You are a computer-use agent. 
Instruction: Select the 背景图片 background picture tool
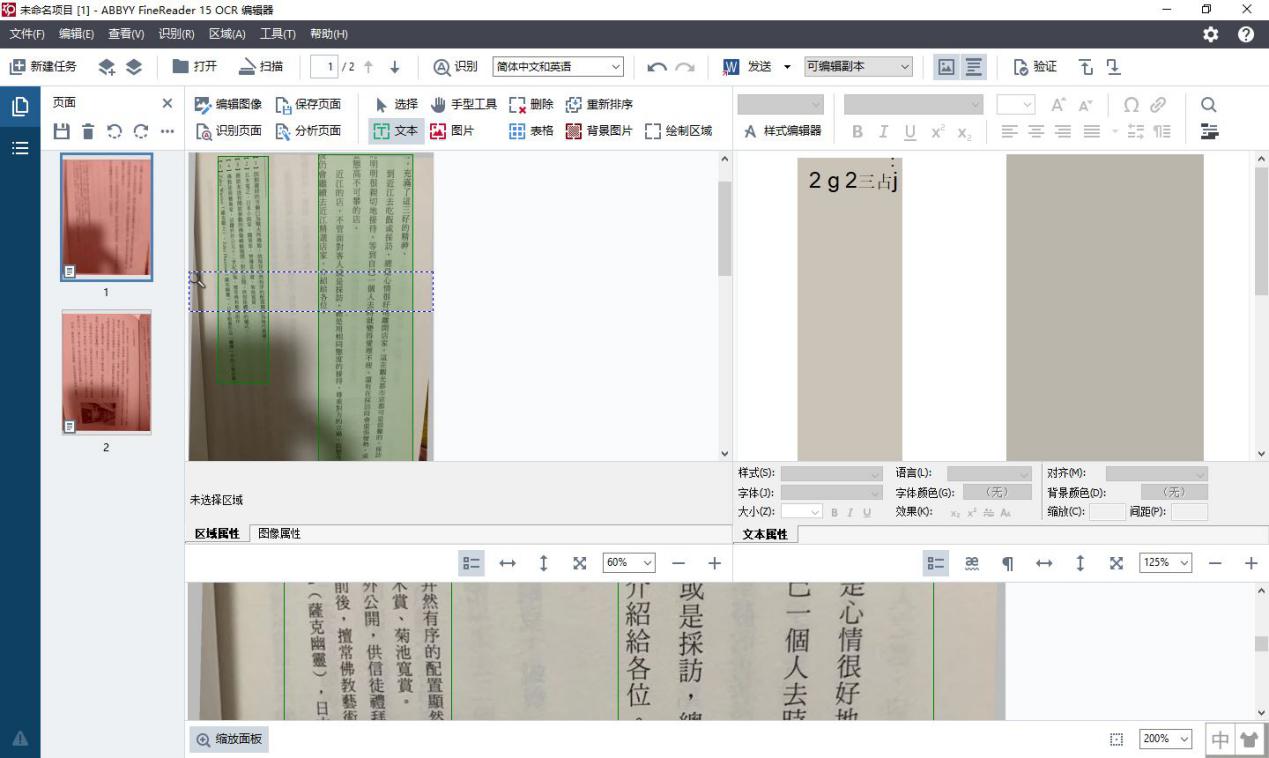[x=599, y=130]
